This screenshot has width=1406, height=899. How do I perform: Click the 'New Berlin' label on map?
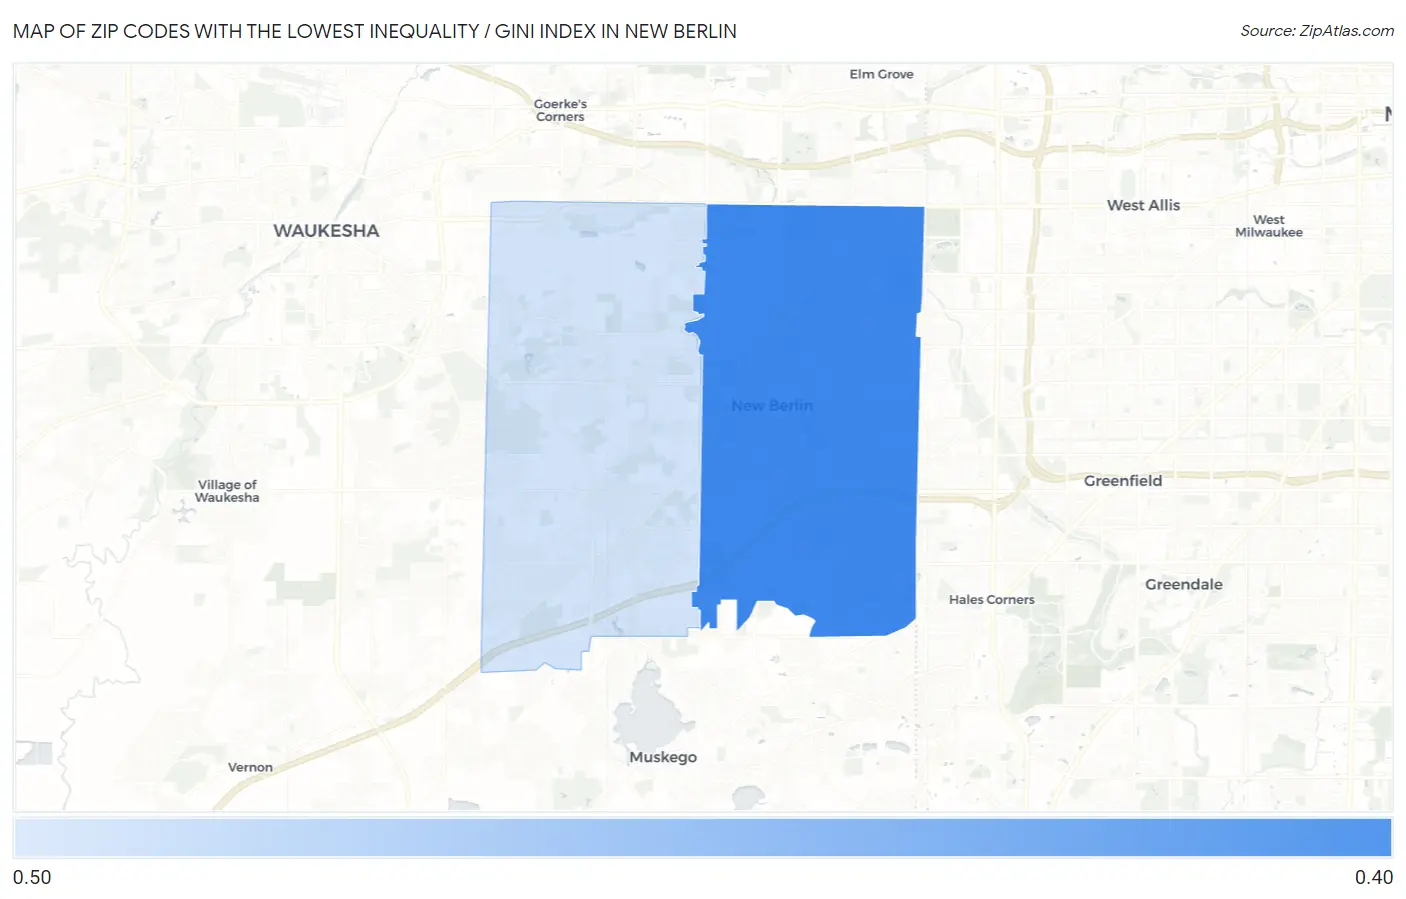click(x=772, y=406)
